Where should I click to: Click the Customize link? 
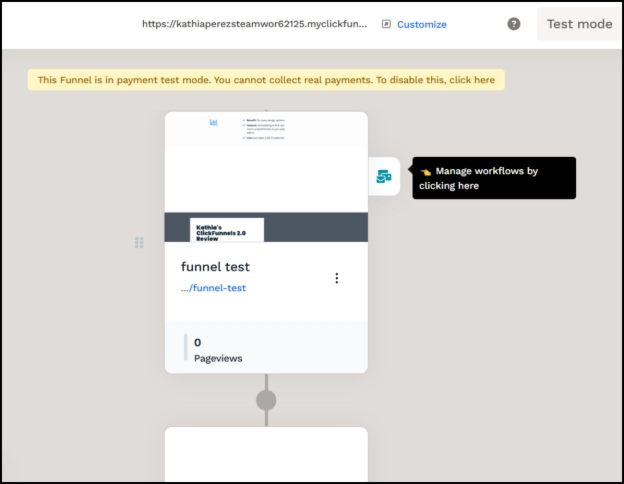click(x=421, y=24)
